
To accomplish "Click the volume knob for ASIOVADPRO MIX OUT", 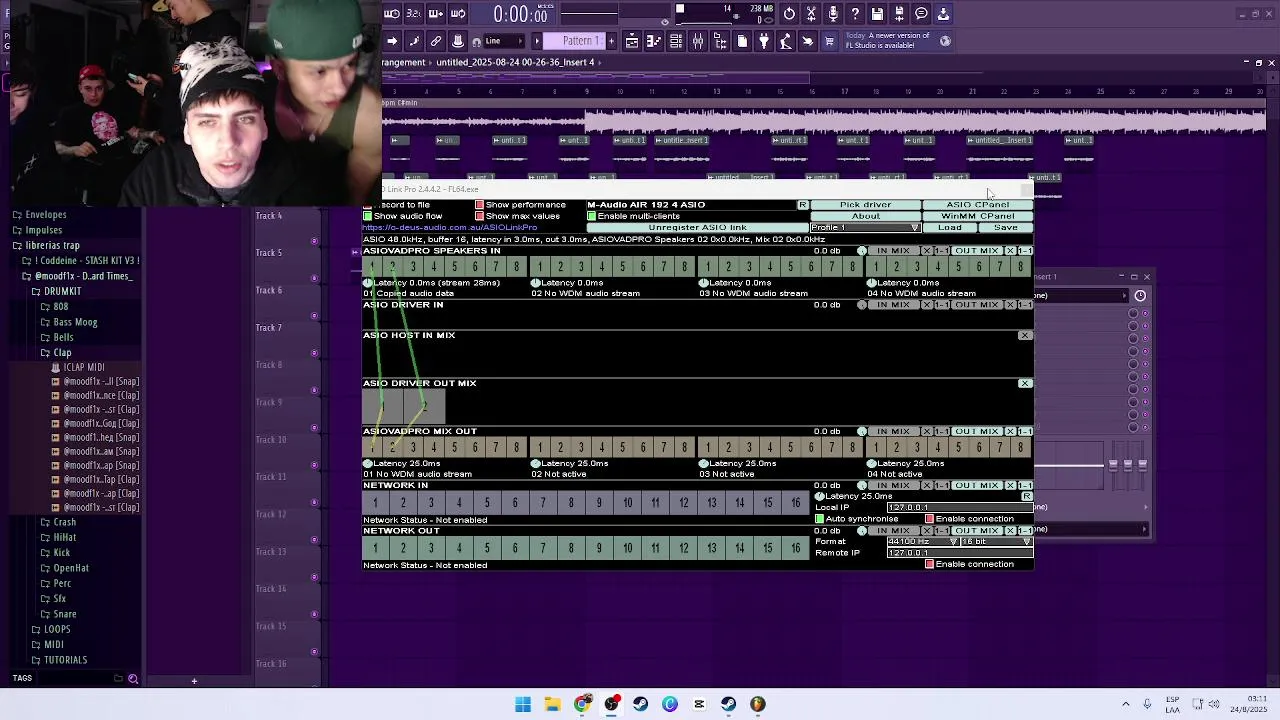I will [x=862, y=431].
